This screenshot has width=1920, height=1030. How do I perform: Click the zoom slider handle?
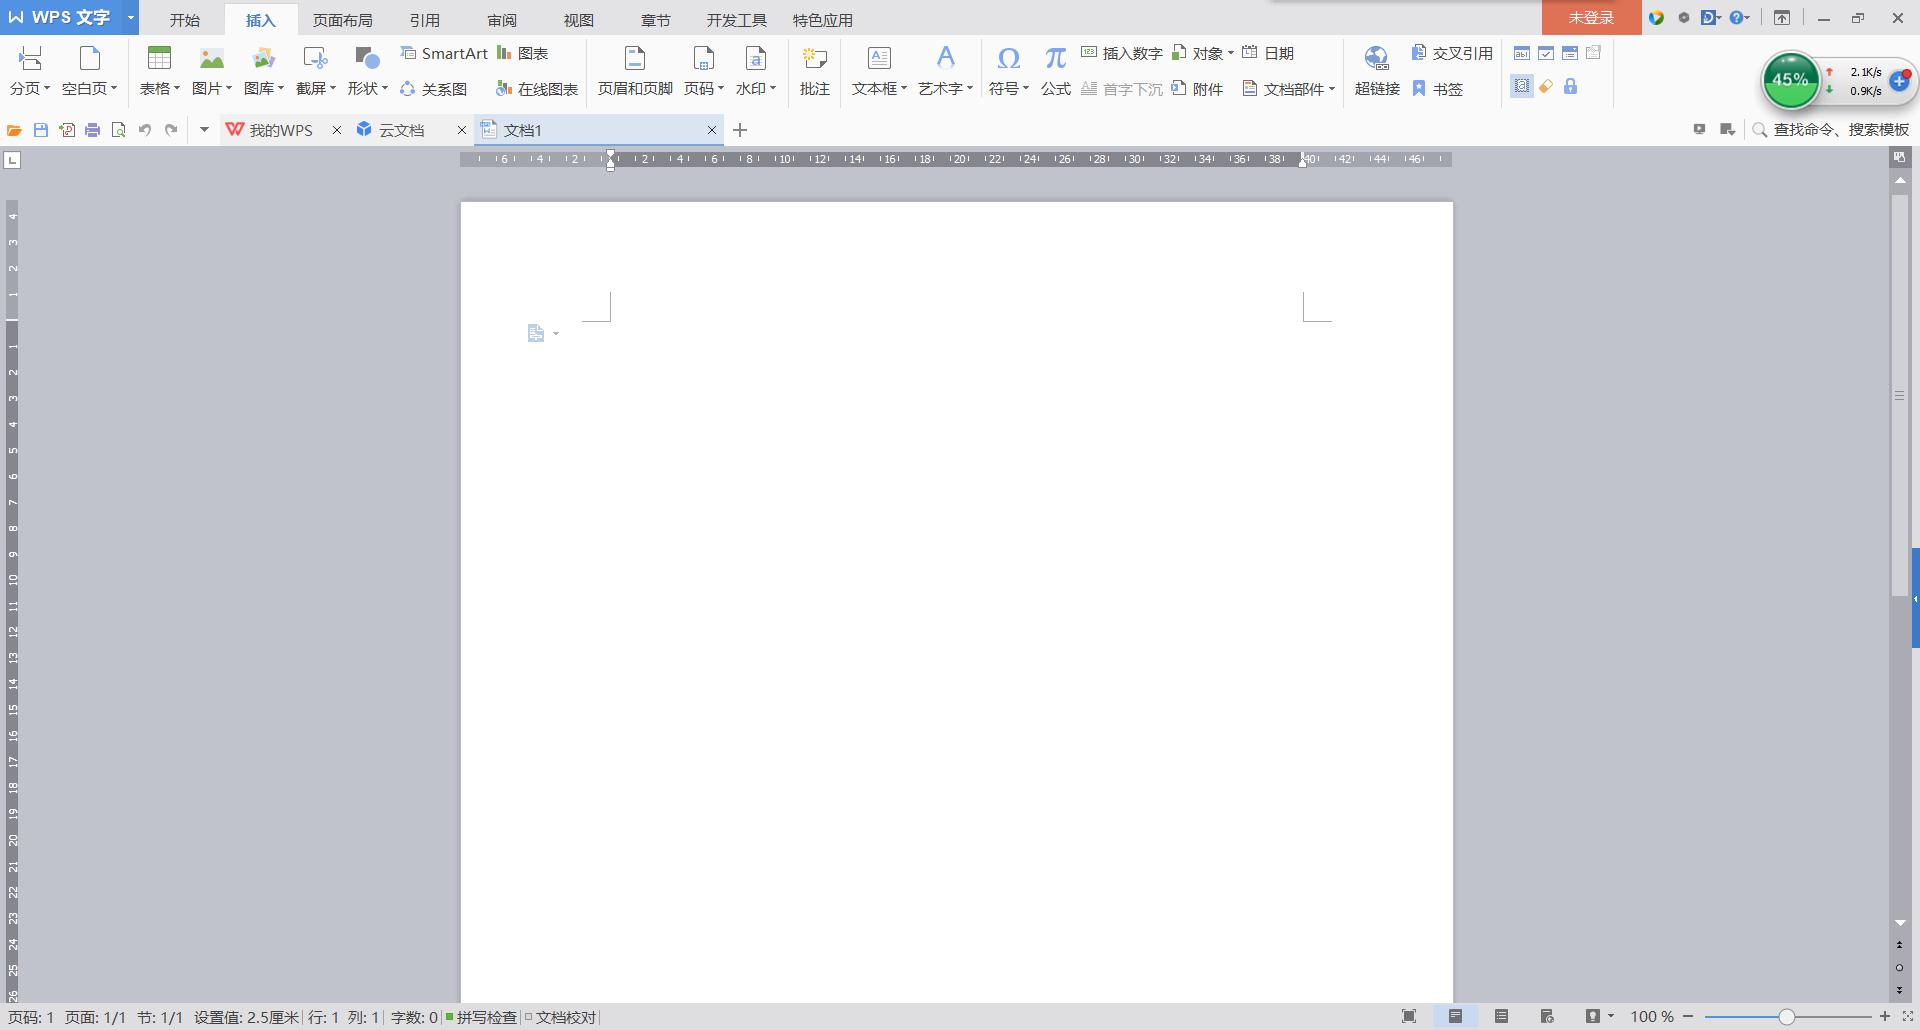tap(1787, 1017)
